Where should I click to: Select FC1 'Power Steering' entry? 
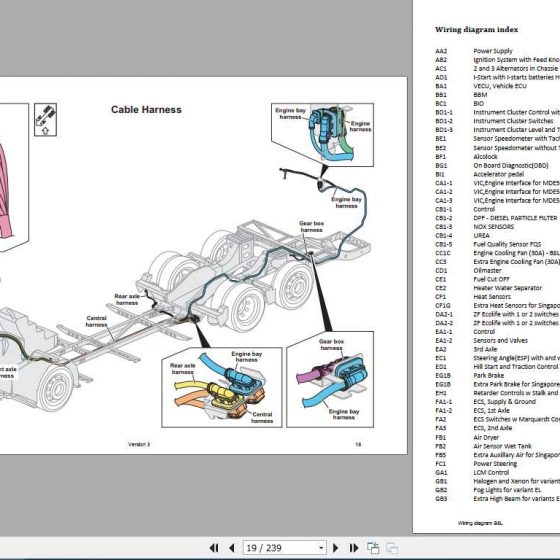click(476, 464)
